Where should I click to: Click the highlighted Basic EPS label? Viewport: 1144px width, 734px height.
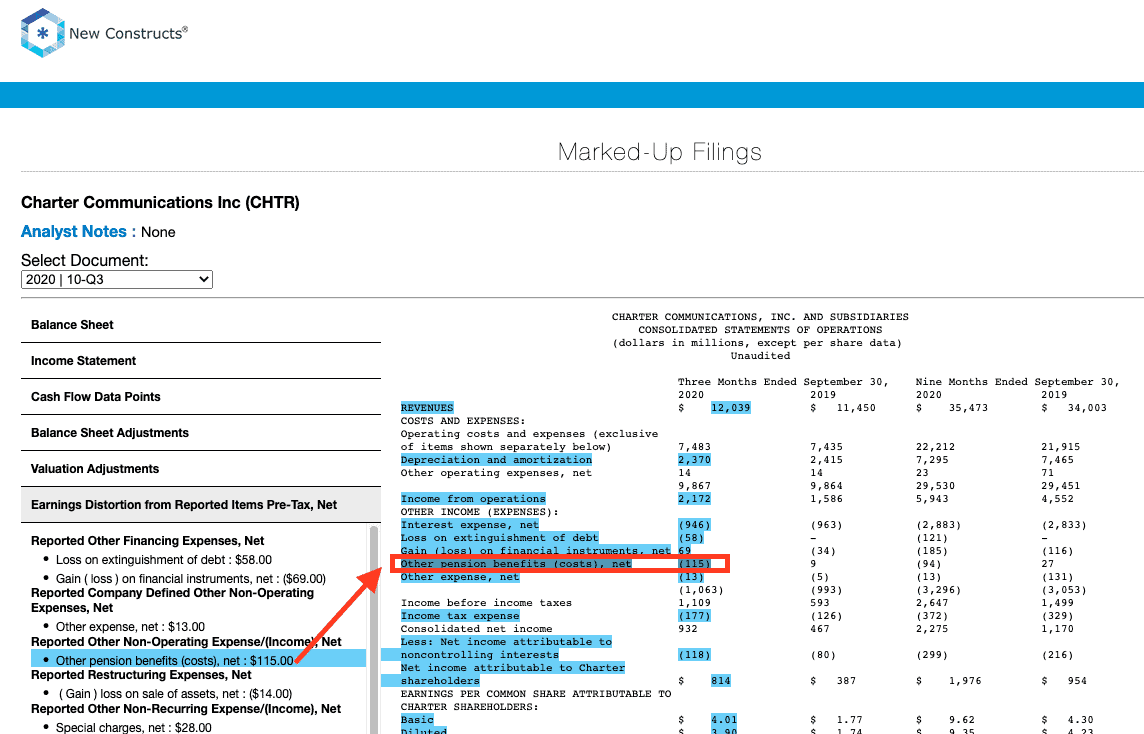(x=417, y=719)
